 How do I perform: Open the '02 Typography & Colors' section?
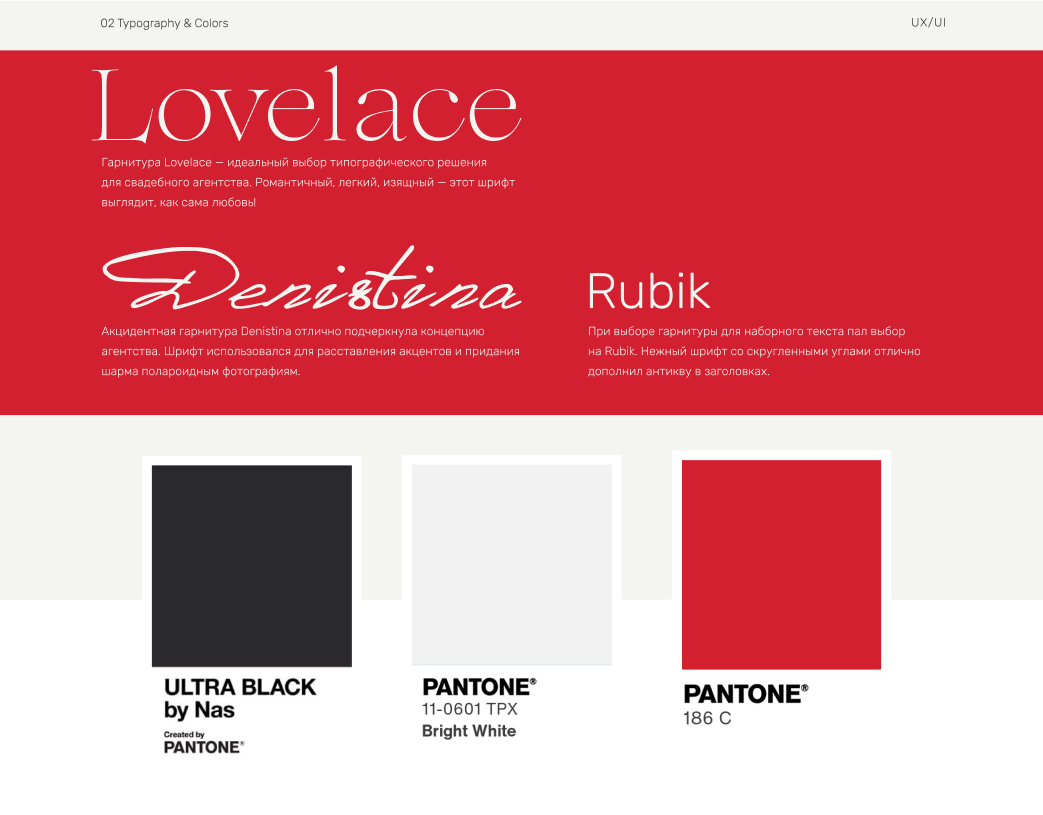pos(164,22)
